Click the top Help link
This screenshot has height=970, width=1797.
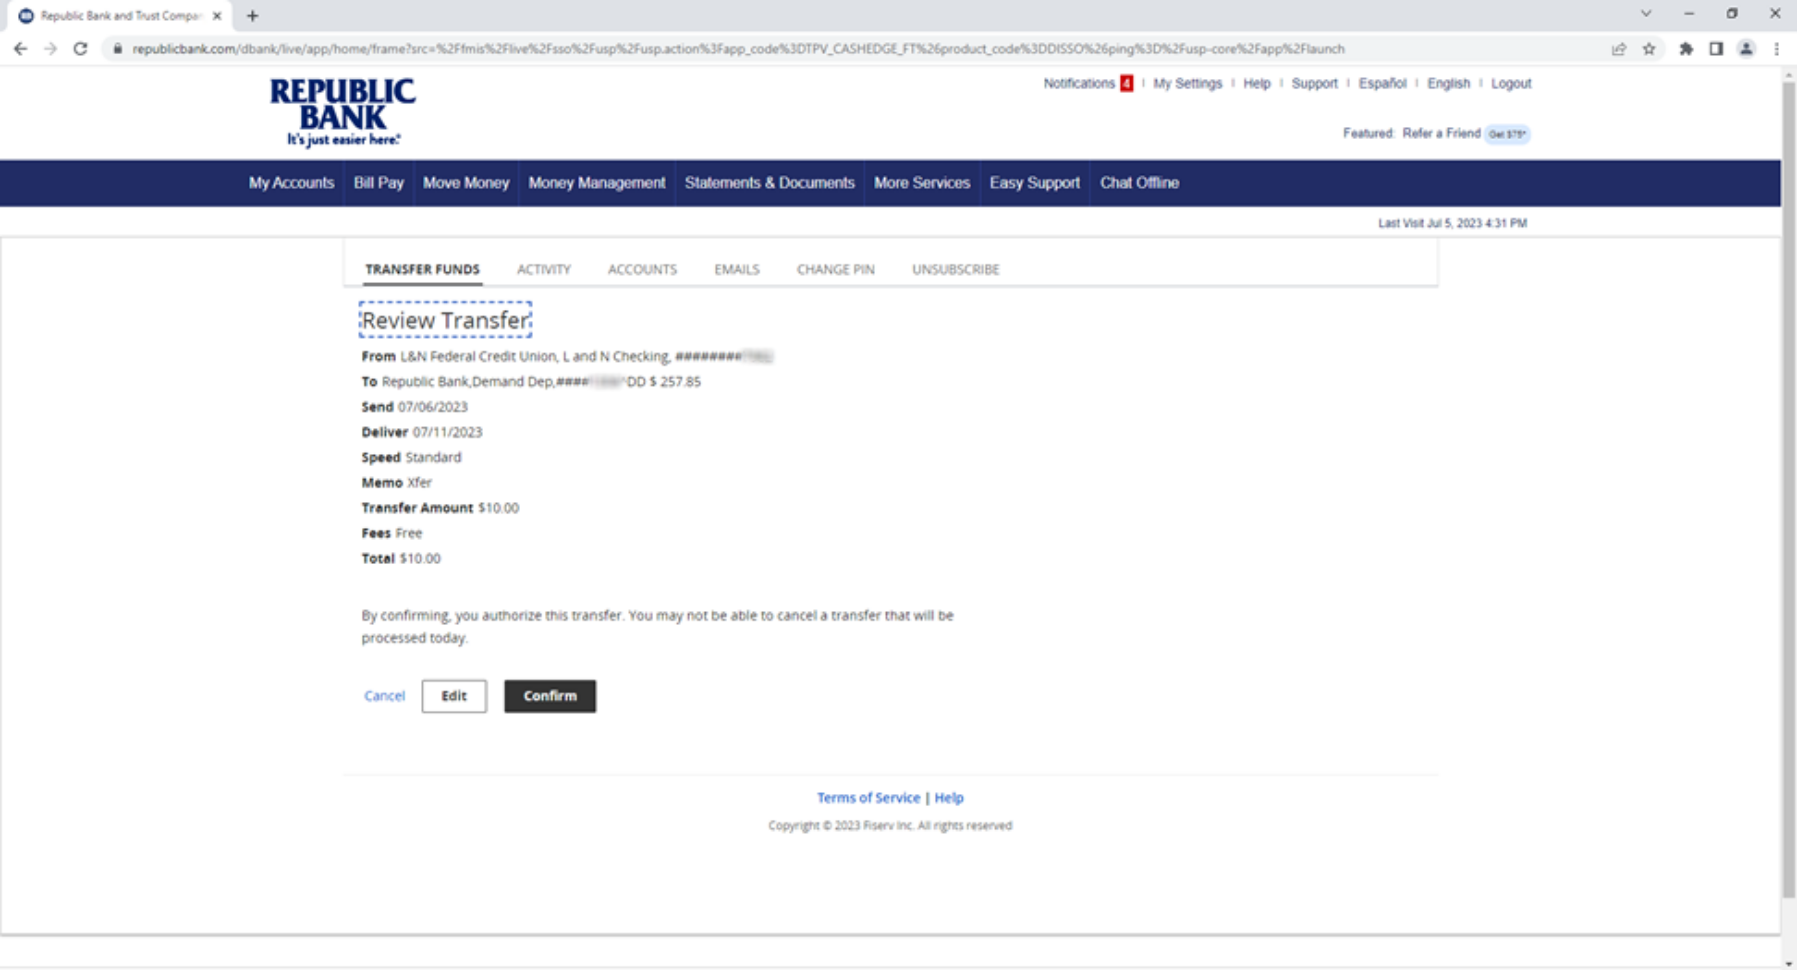click(1257, 83)
